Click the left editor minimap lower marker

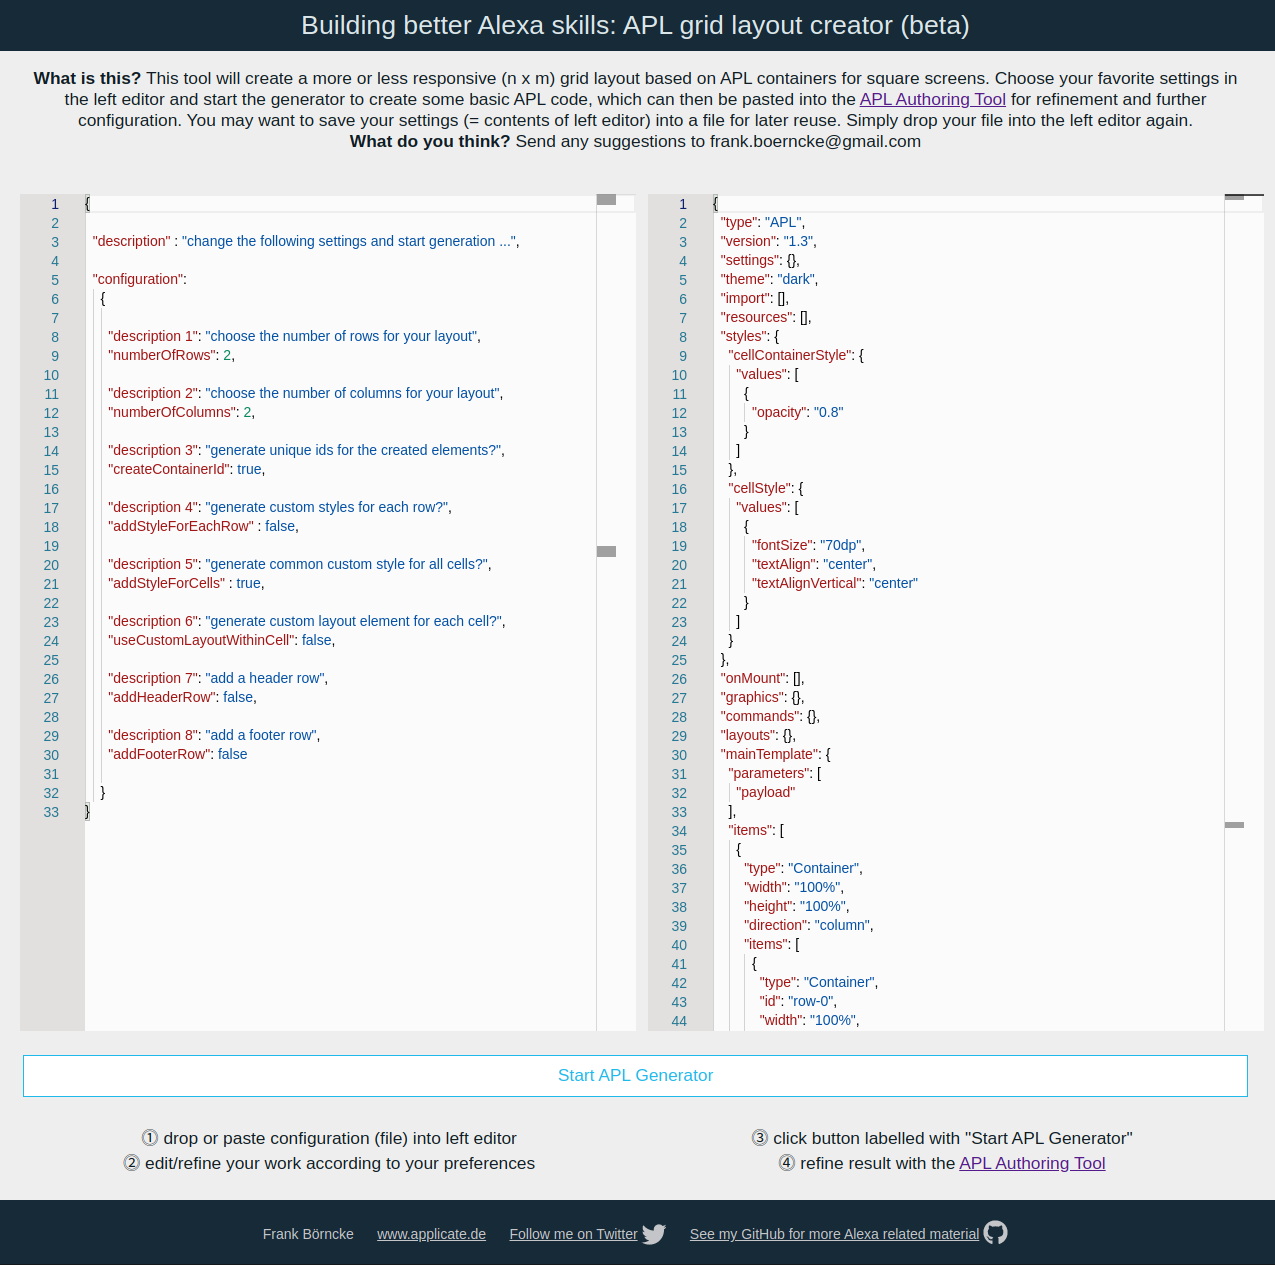click(x=606, y=551)
